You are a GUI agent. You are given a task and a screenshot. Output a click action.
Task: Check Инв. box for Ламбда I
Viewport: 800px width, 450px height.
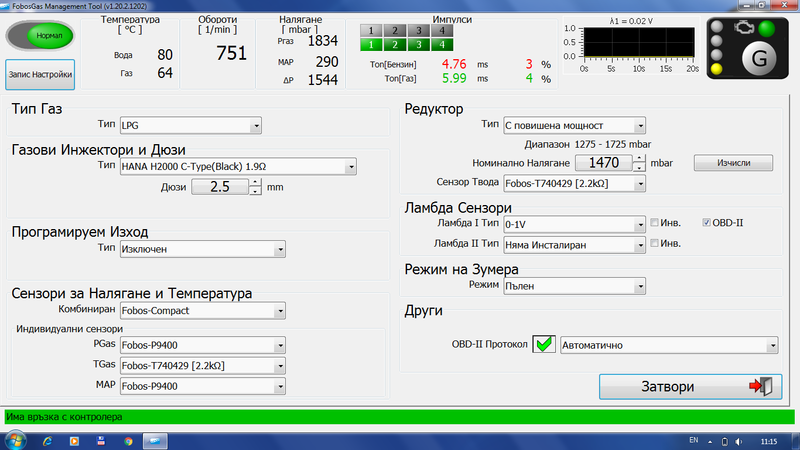click(x=654, y=222)
